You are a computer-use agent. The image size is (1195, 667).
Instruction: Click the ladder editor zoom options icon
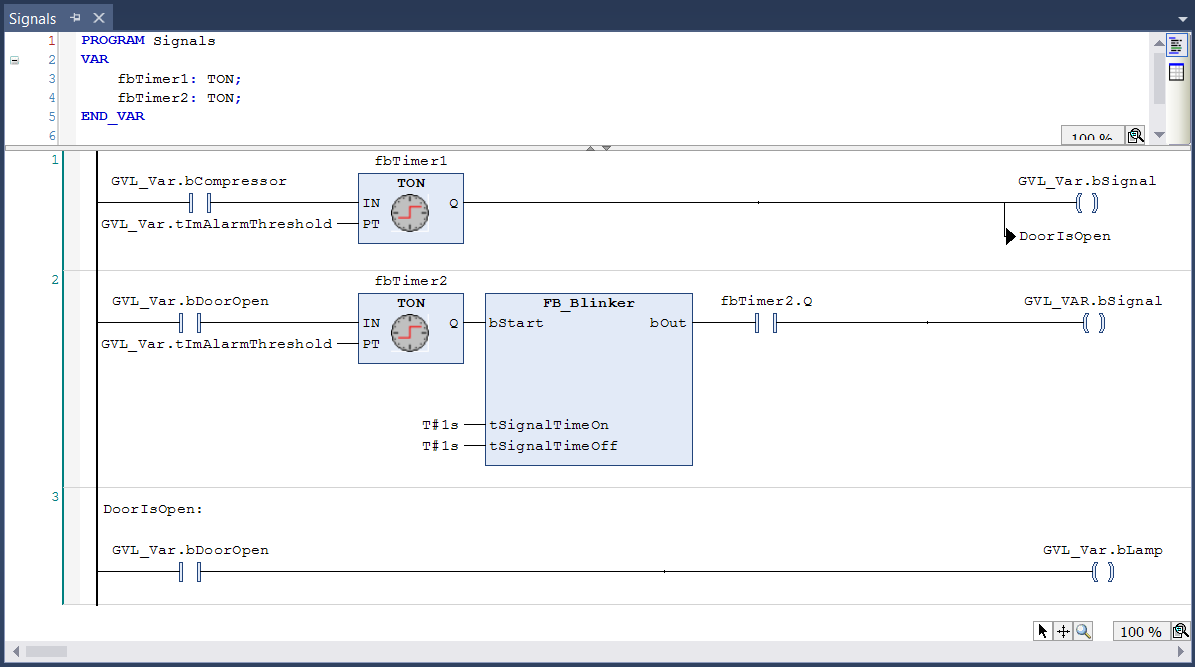point(1180,631)
